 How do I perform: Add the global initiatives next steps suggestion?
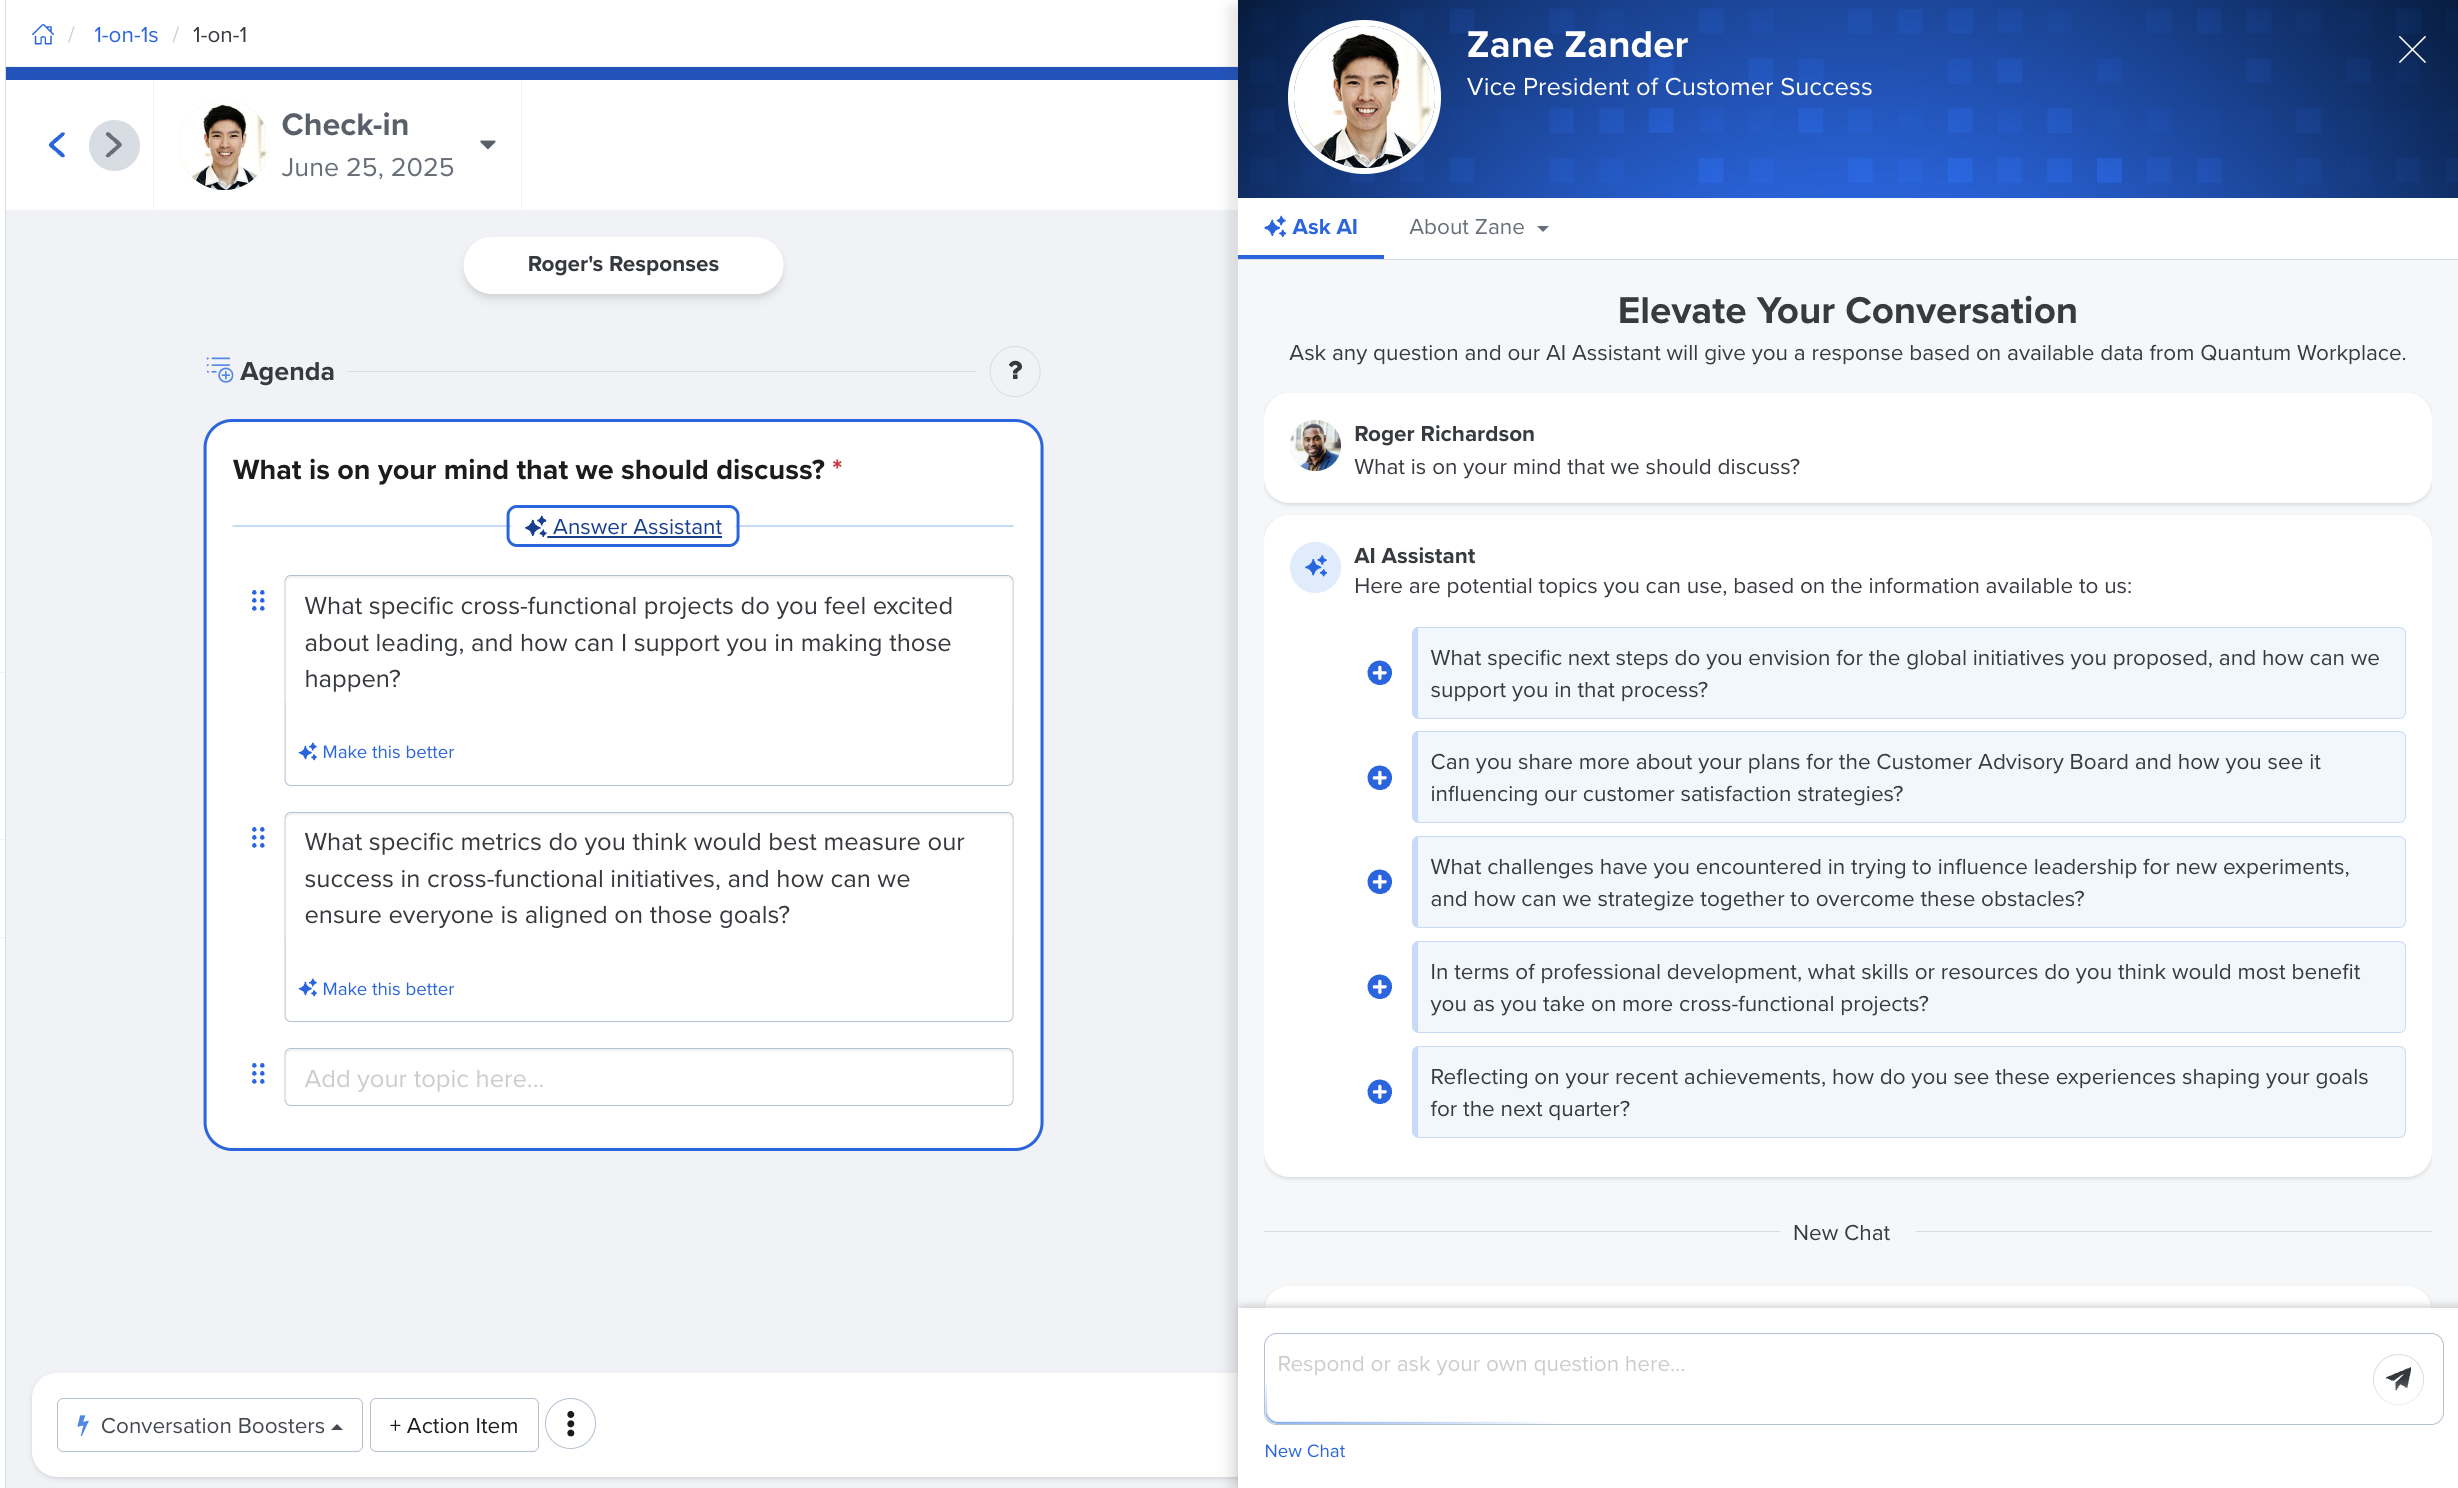(1379, 673)
